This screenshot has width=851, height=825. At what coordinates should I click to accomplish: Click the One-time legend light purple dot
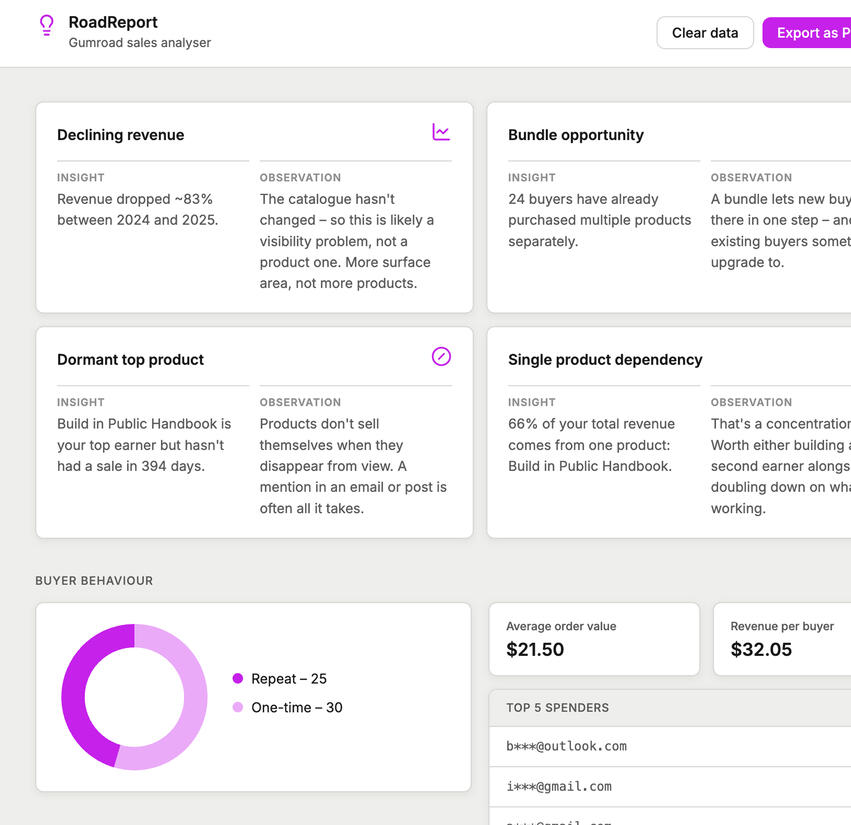pos(238,708)
